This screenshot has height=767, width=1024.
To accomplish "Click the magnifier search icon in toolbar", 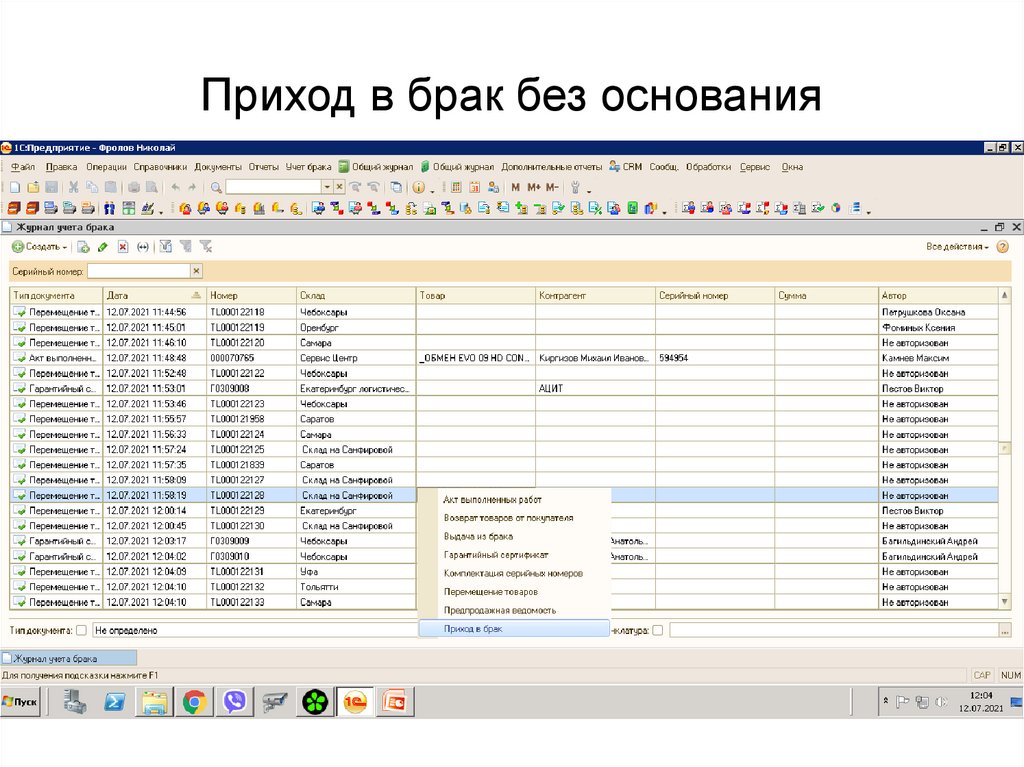I will coord(217,188).
